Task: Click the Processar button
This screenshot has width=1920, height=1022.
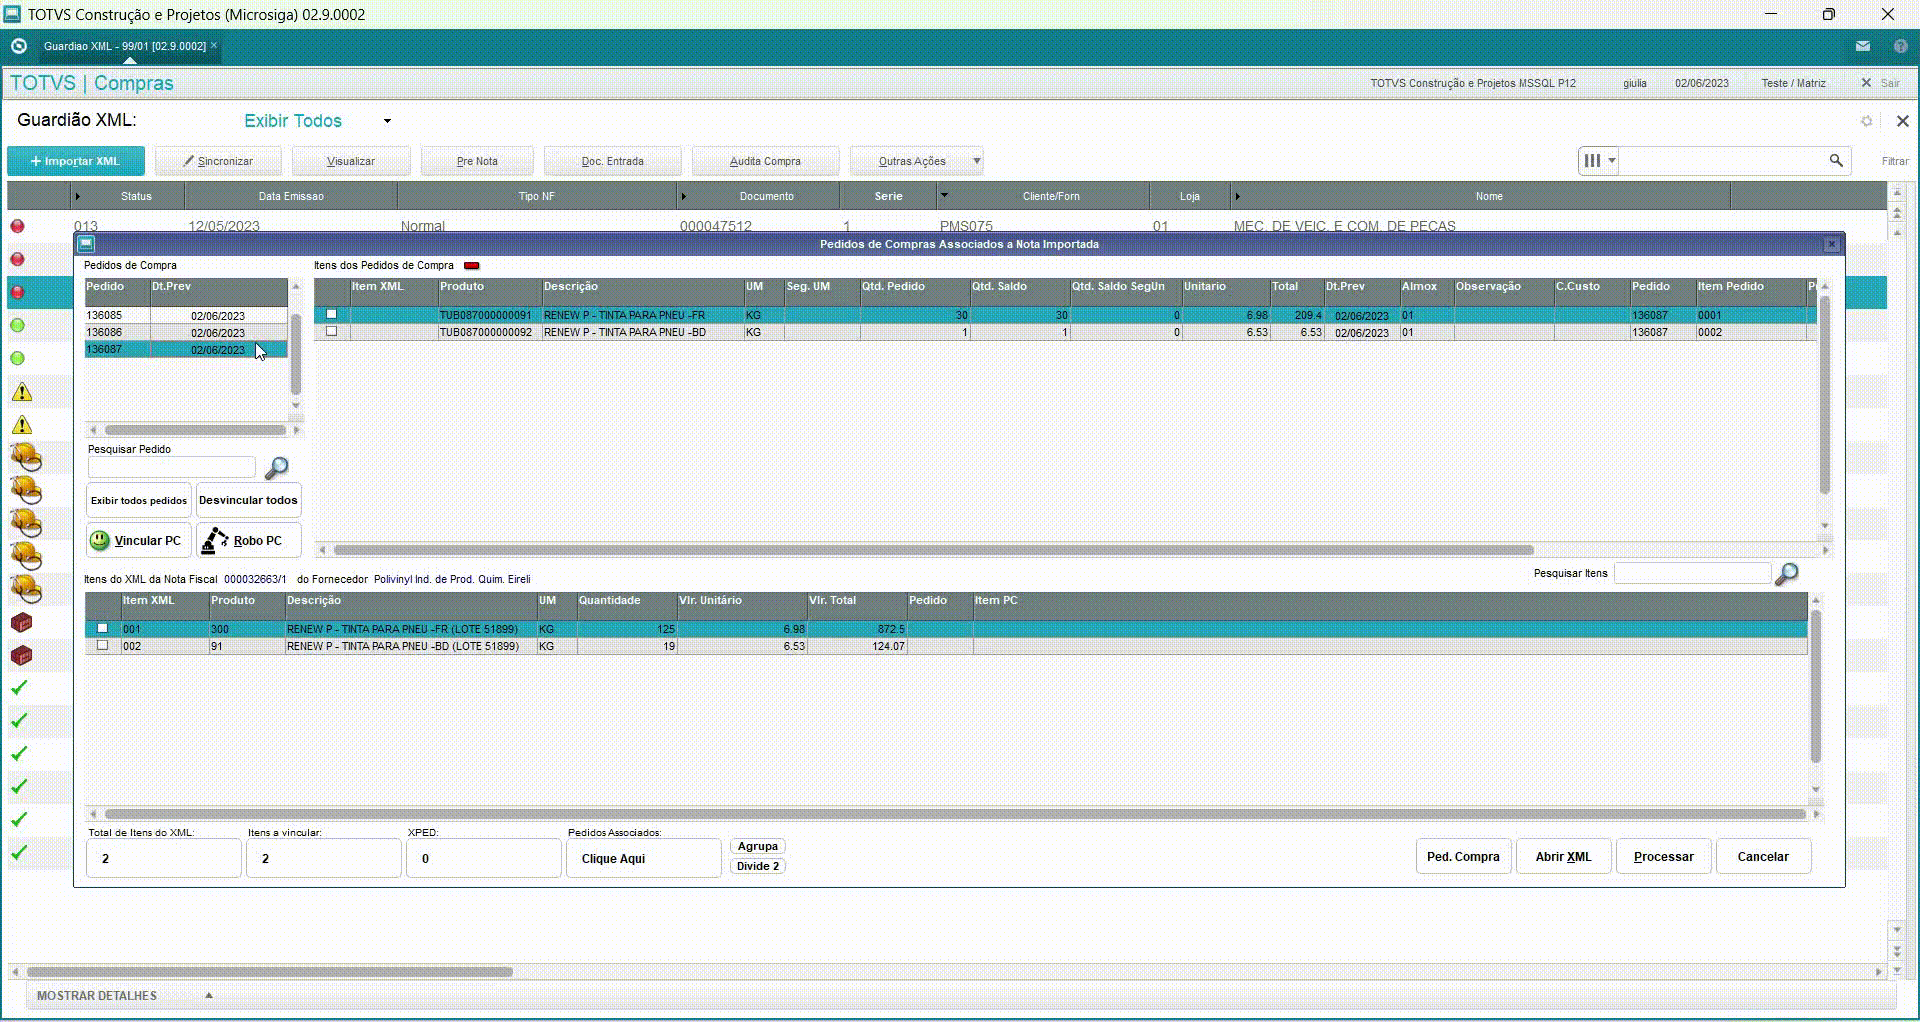Action: [1663, 857]
